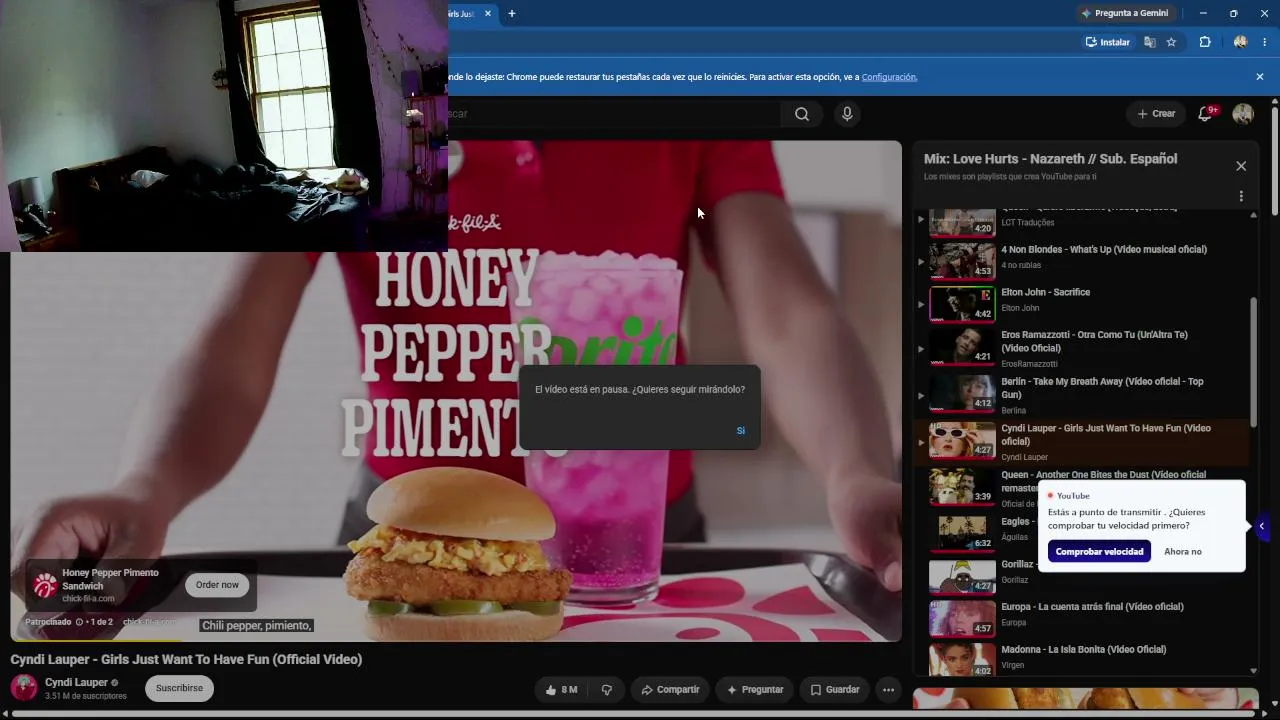Screen dimensions: 1280x720
Task: Click the Gorillaz playlist thumbnail
Action: point(962,576)
